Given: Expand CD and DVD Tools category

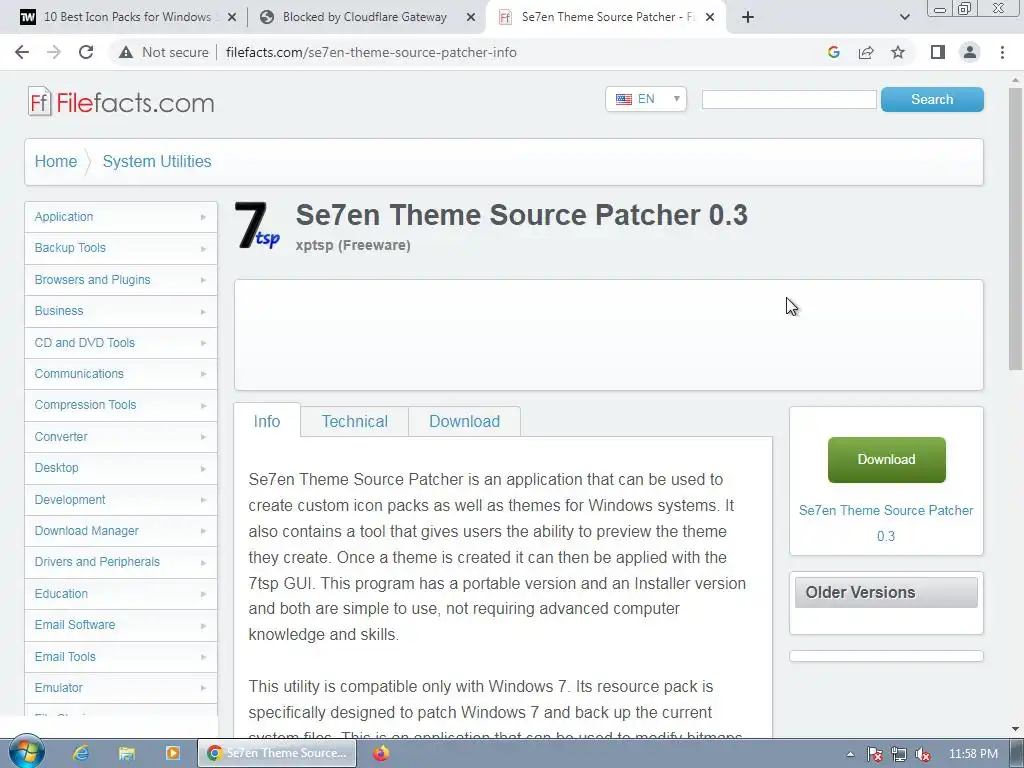Looking at the screenshot, I should 121,342.
